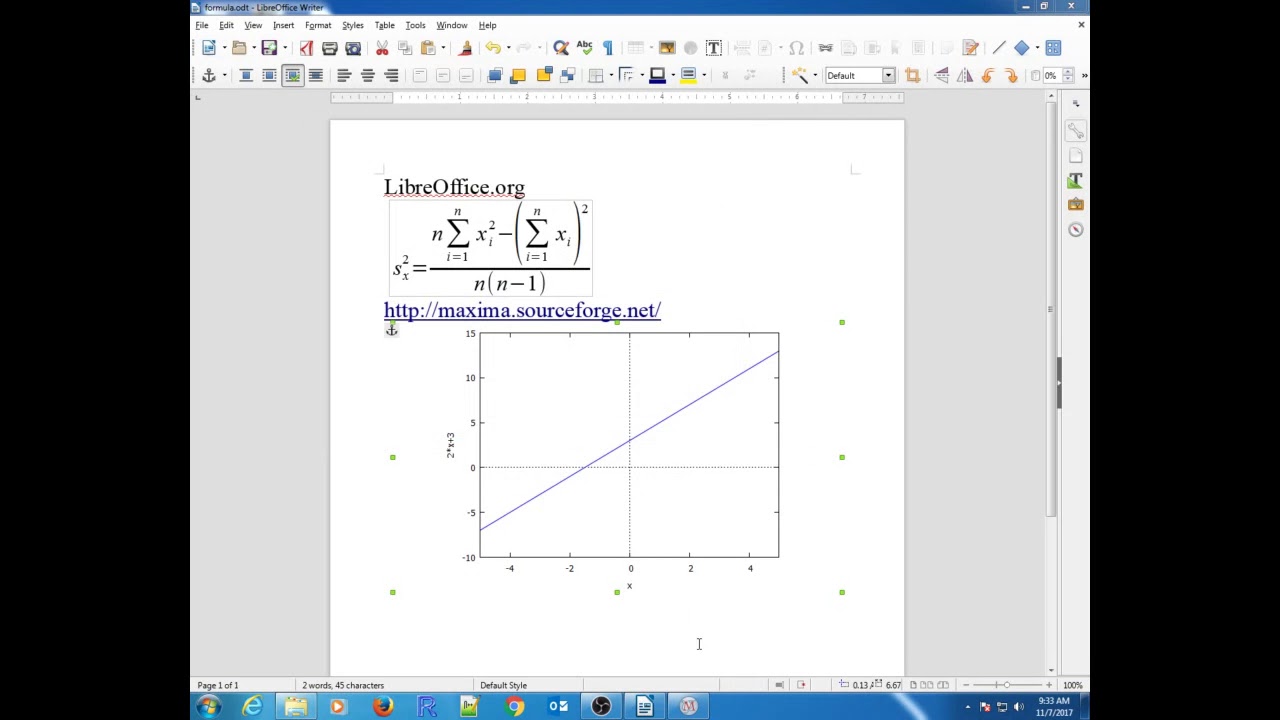1280x720 pixels.
Task: Insert a special character using the Omega icon
Action: [x=796, y=48]
